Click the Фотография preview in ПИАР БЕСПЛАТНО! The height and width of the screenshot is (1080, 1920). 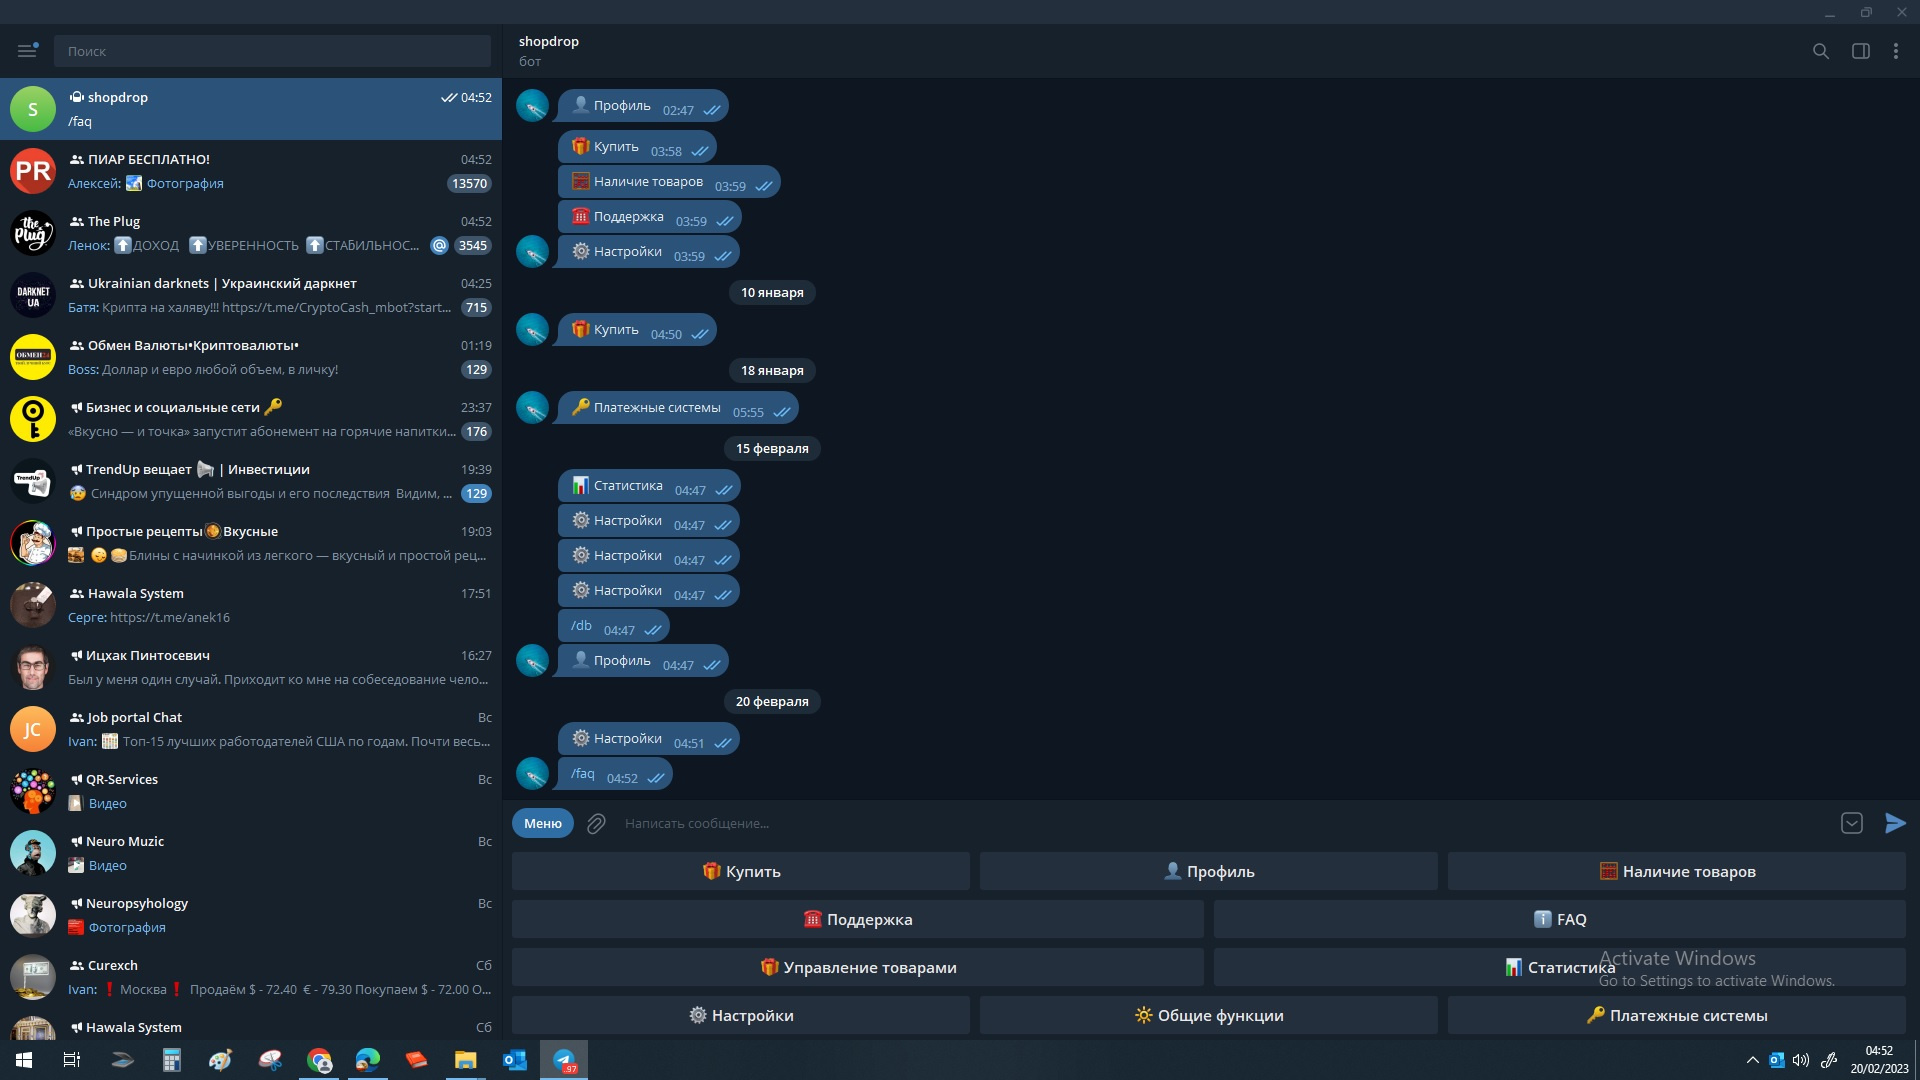[x=185, y=183]
